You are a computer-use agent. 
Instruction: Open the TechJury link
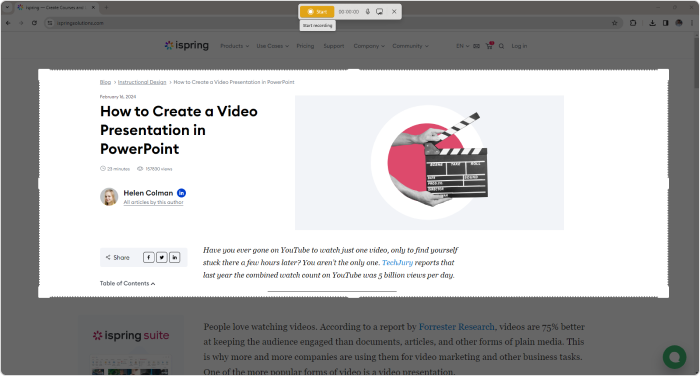click(x=397, y=263)
